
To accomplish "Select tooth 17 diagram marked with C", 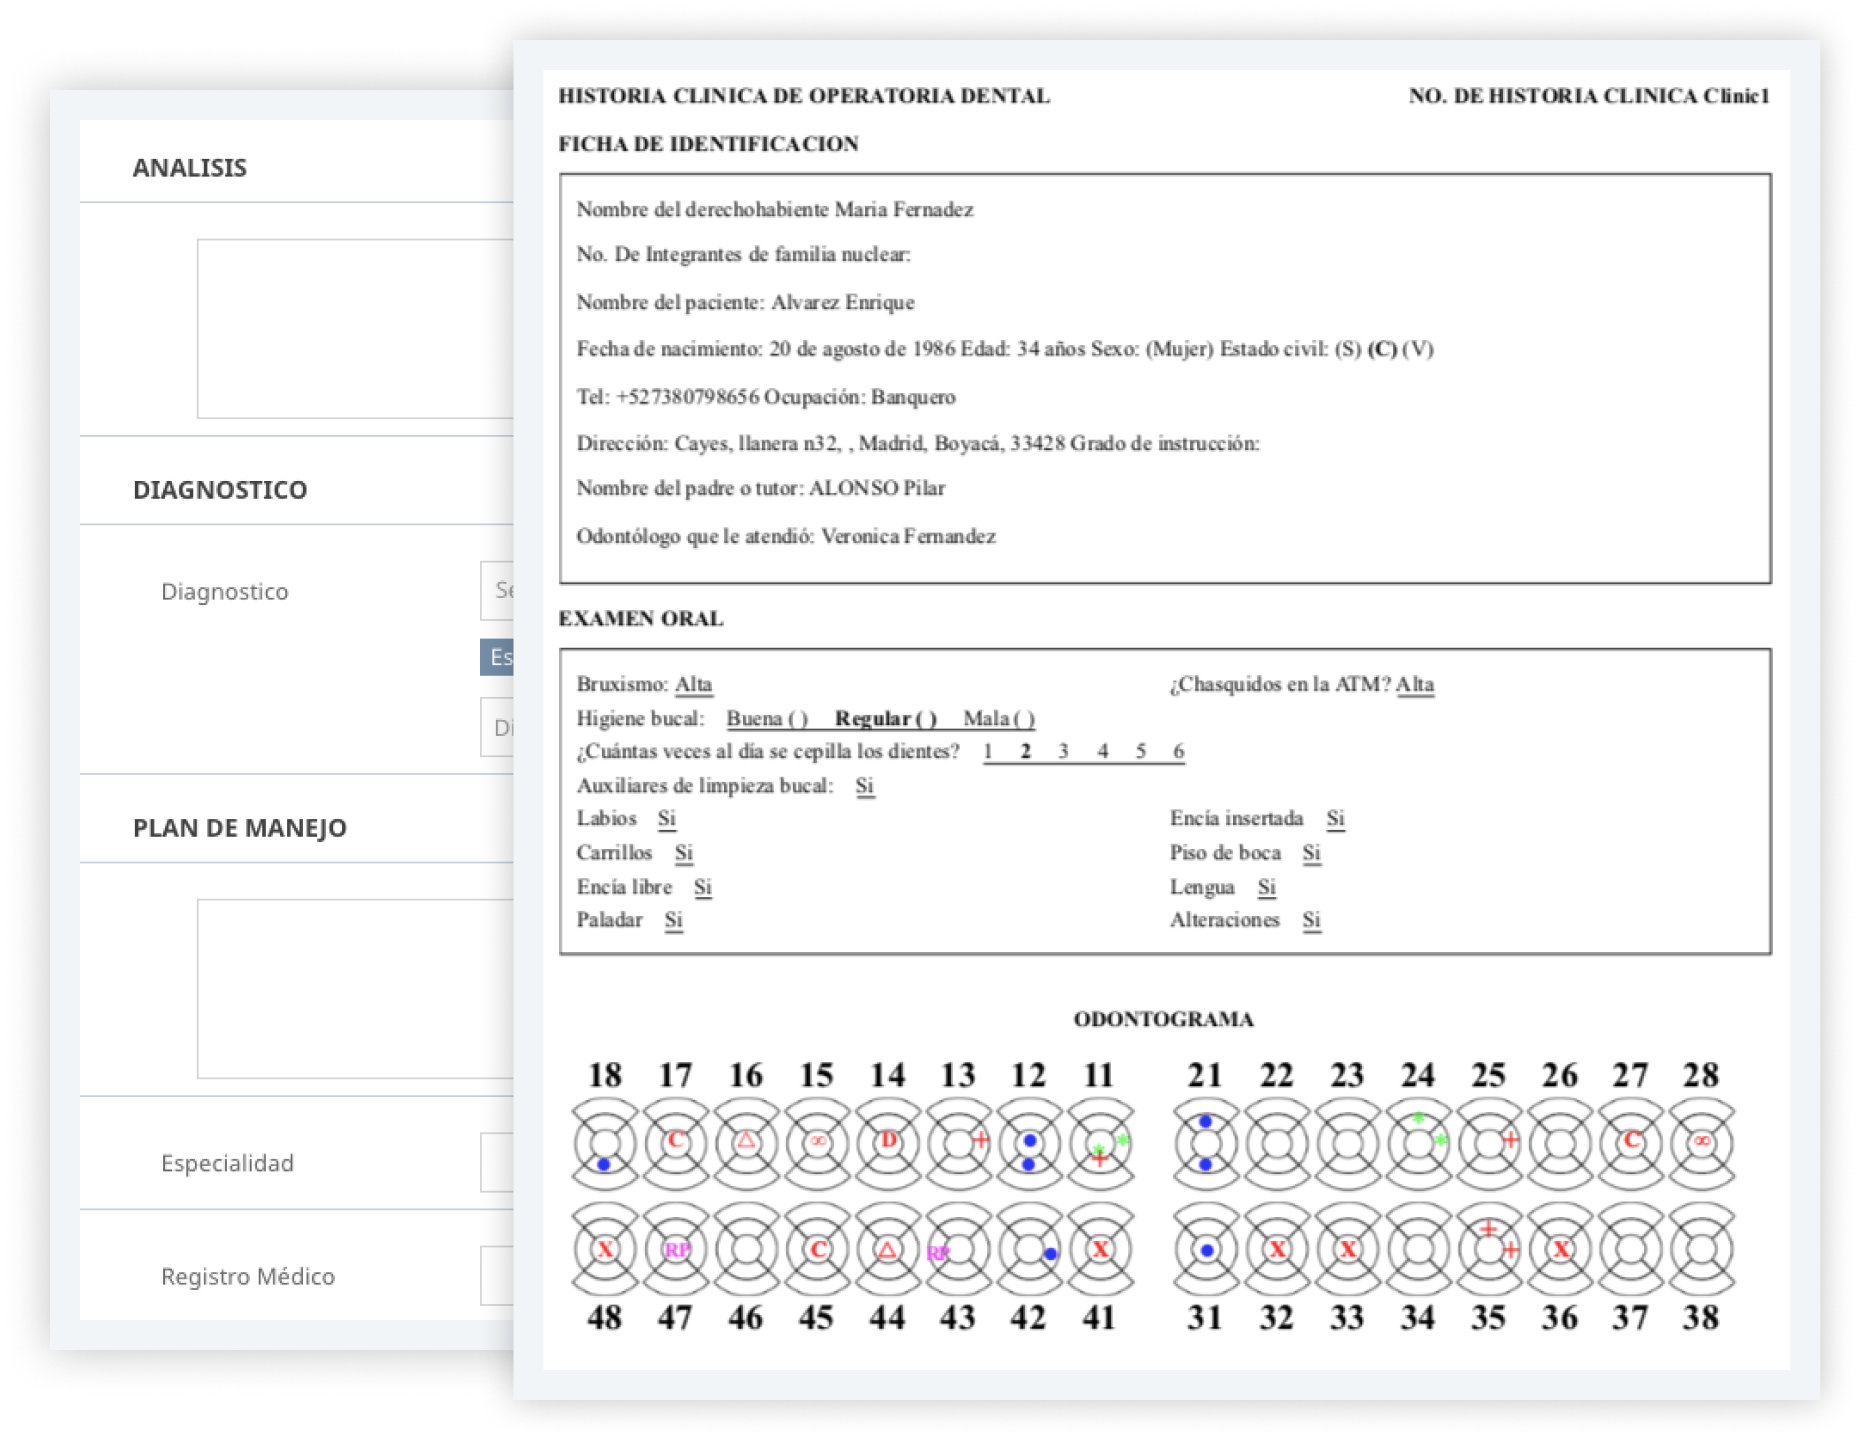I will tap(675, 1143).
